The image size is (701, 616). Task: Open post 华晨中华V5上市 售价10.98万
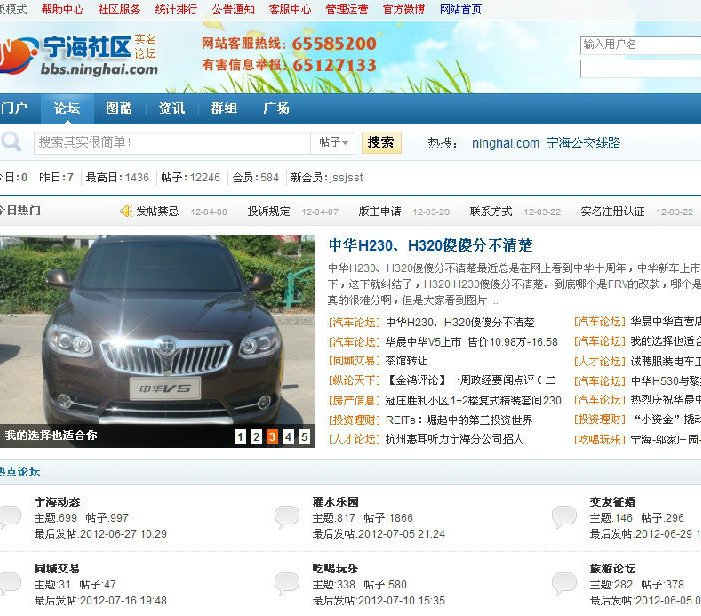coord(472,342)
